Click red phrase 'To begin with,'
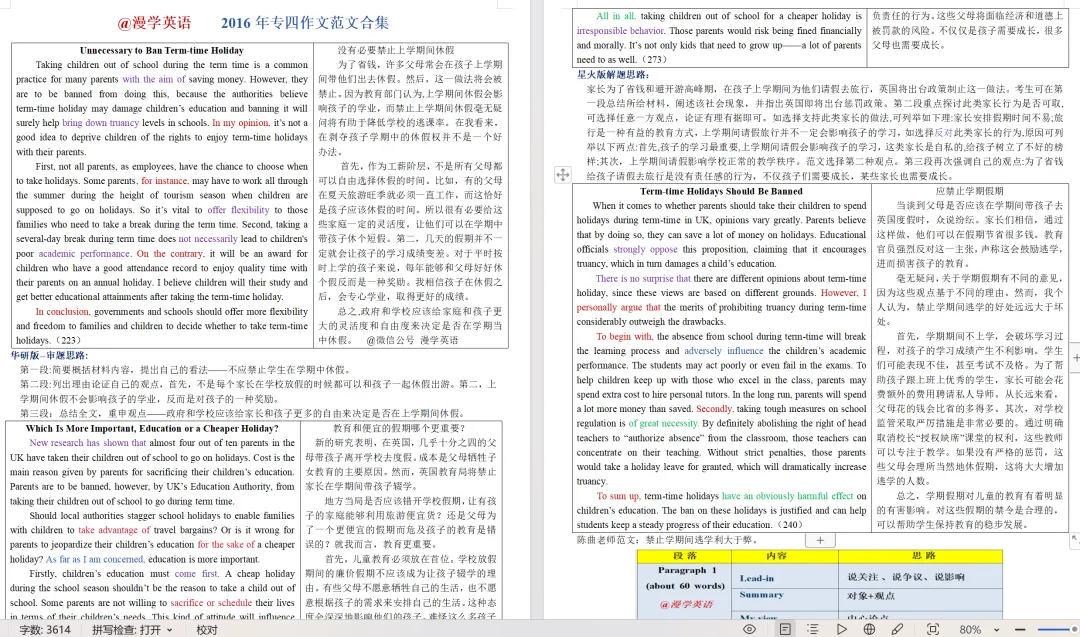The image size is (1080, 637). (x=624, y=337)
